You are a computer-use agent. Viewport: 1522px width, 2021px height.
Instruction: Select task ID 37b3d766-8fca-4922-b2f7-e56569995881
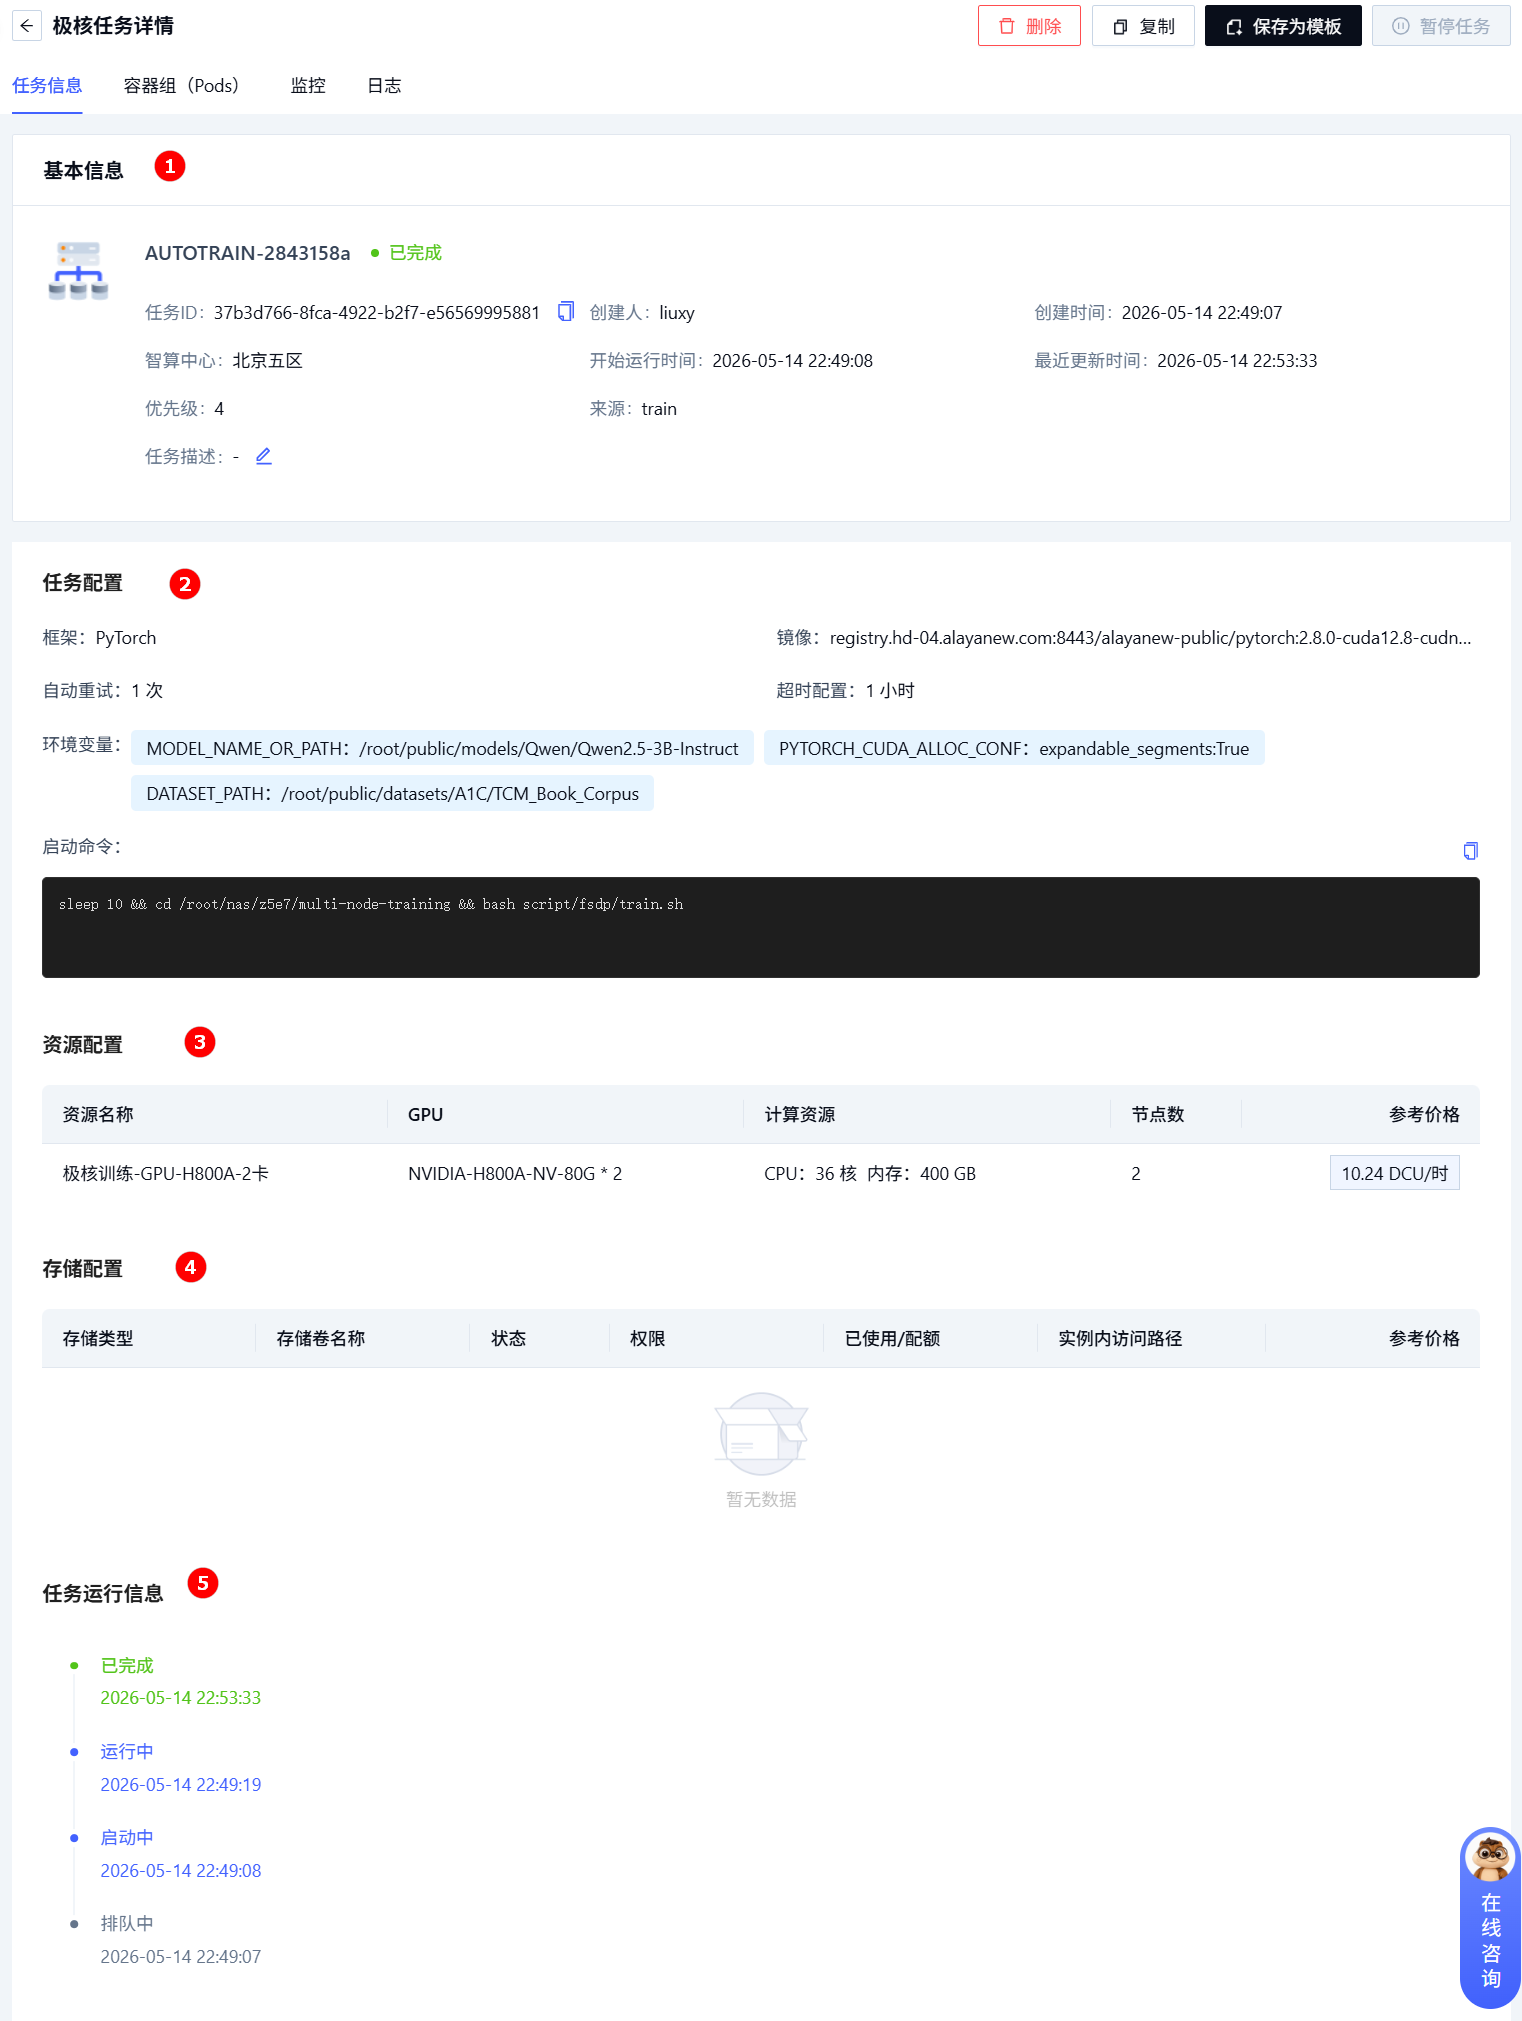[x=376, y=313]
